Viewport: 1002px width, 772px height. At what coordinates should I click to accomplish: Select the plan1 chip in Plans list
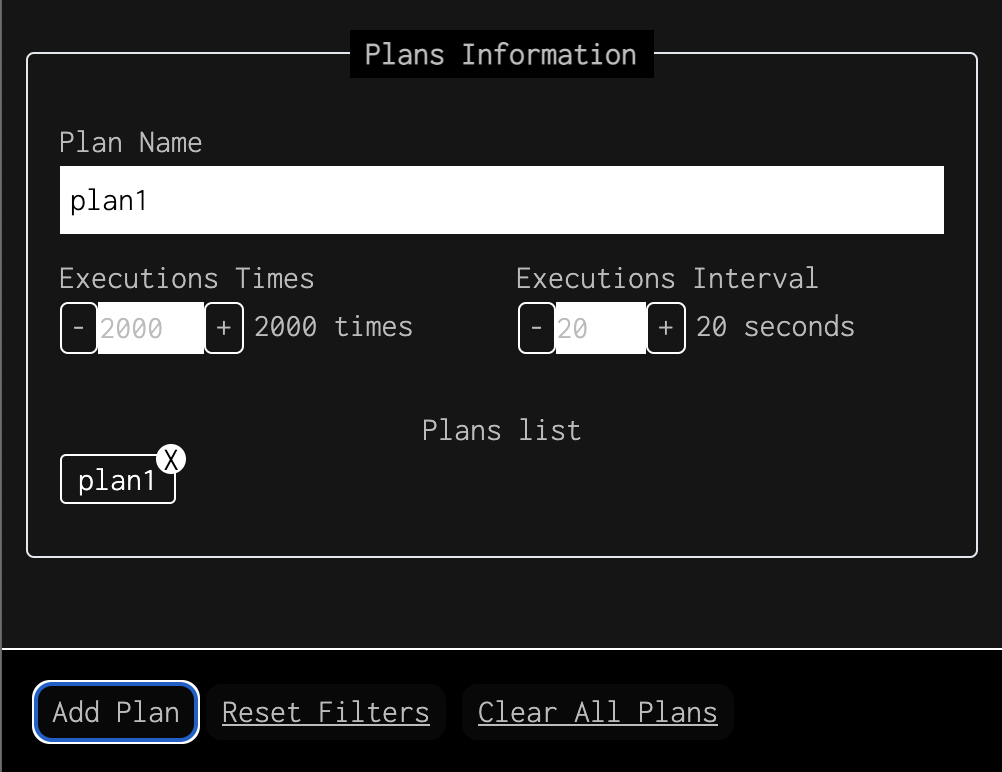pyautogui.click(x=117, y=479)
